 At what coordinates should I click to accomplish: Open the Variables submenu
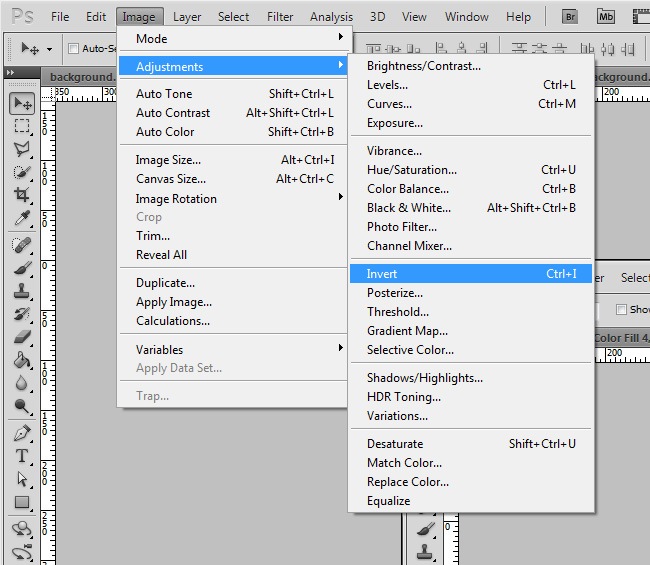[x=232, y=350]
